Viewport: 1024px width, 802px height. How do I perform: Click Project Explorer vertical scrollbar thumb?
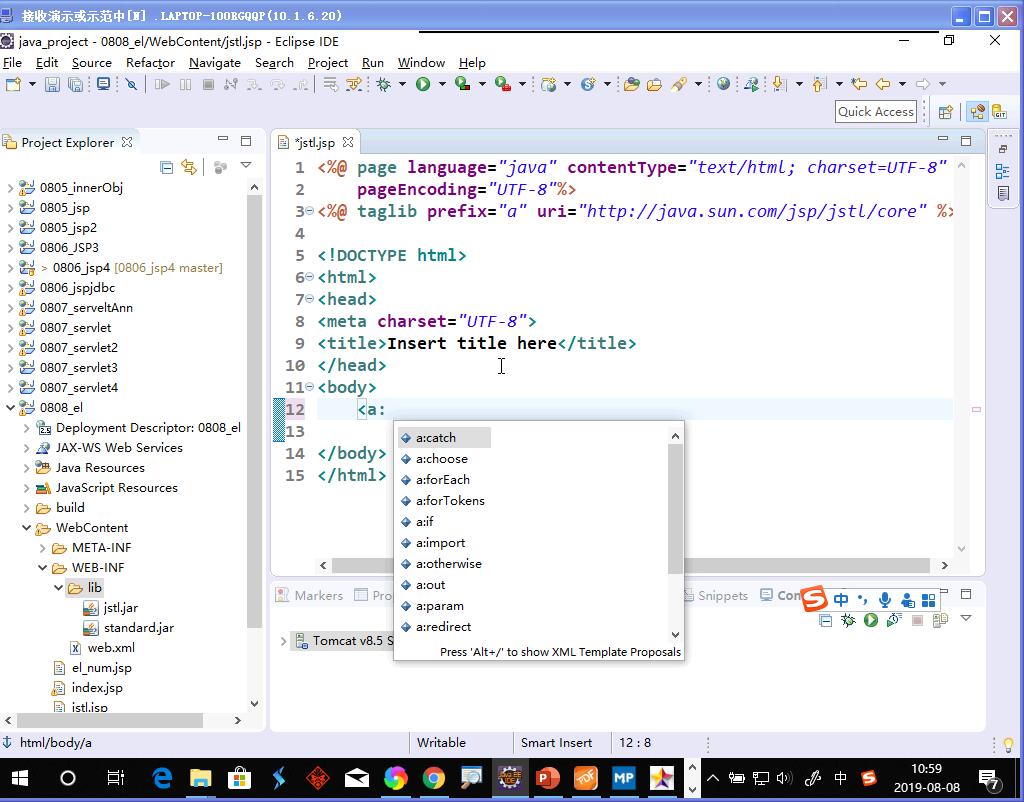point(254,411)
